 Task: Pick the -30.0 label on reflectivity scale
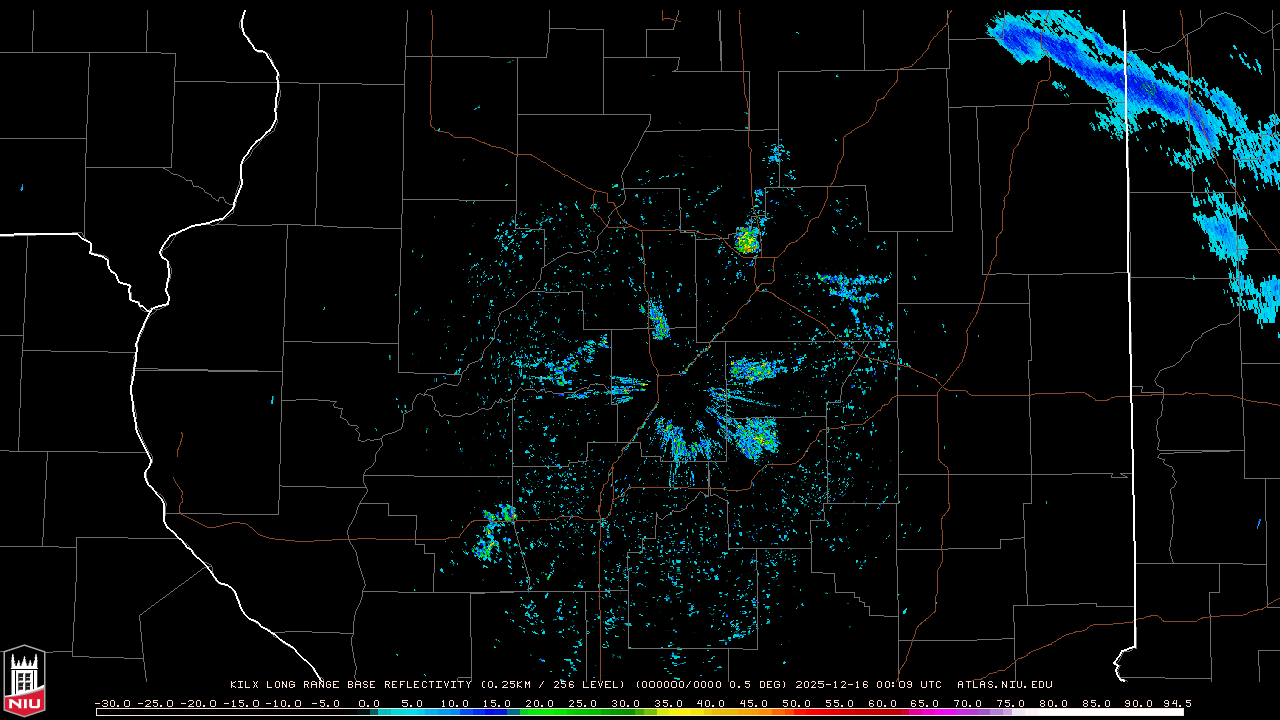click(113, 703)
